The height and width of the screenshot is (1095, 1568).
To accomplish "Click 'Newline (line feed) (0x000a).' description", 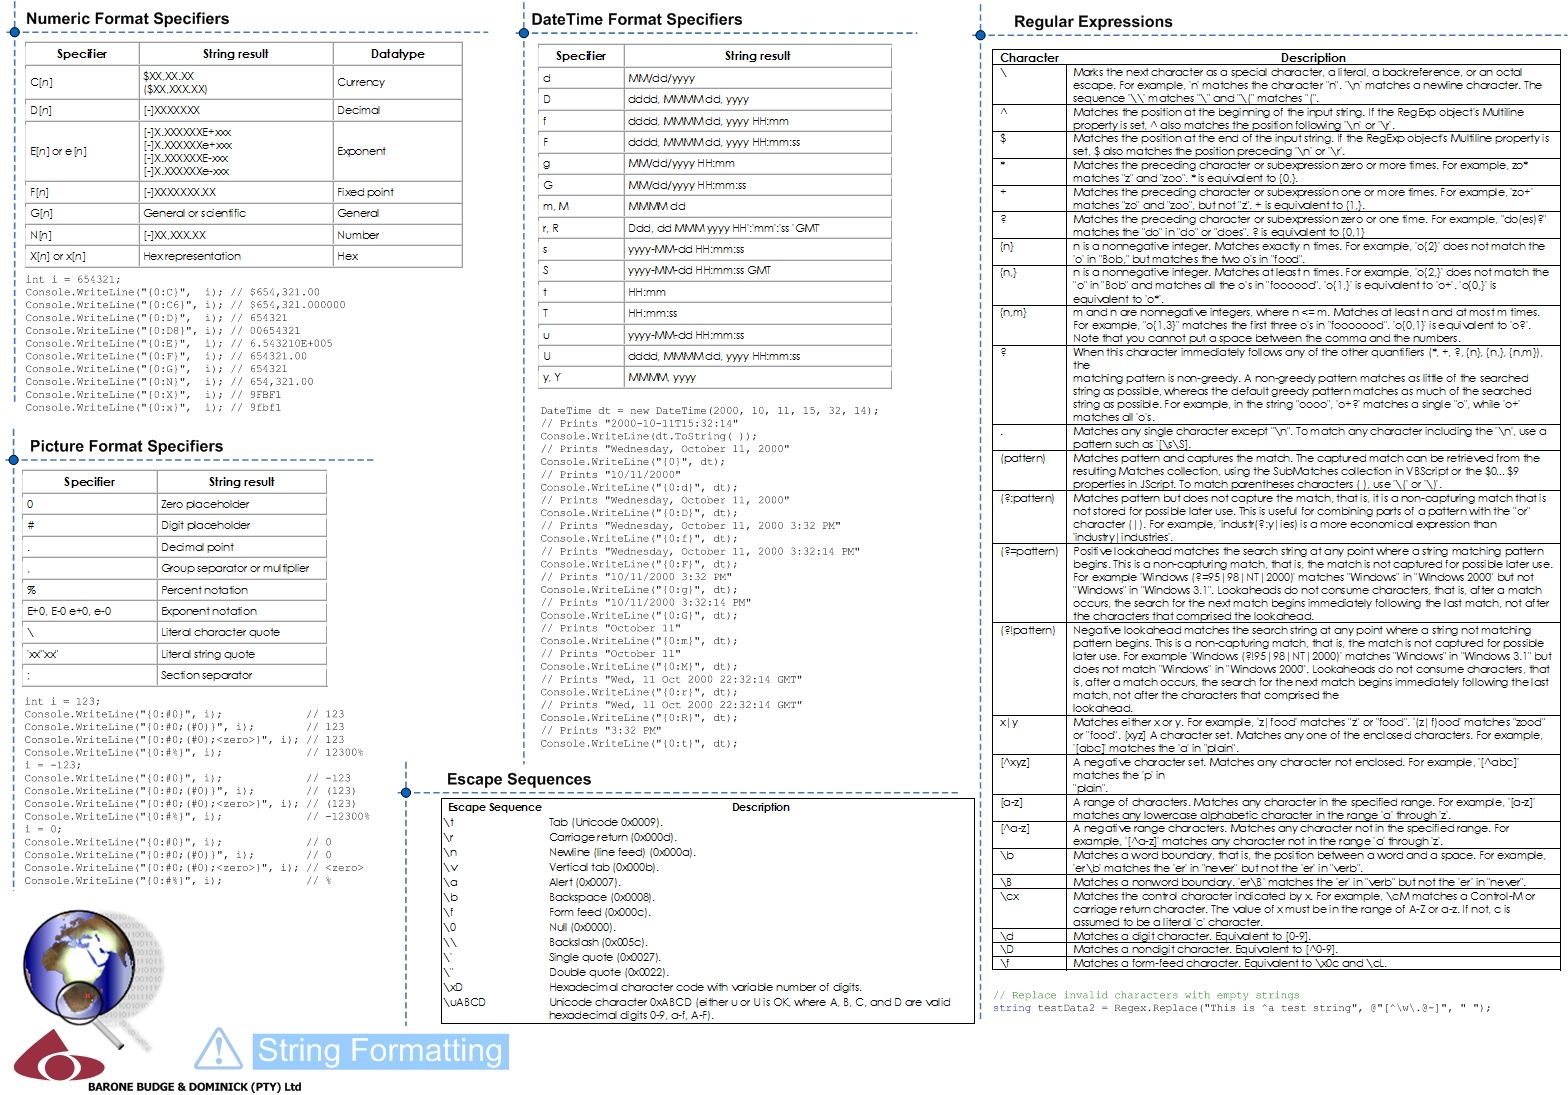I will tap(622, 852).
